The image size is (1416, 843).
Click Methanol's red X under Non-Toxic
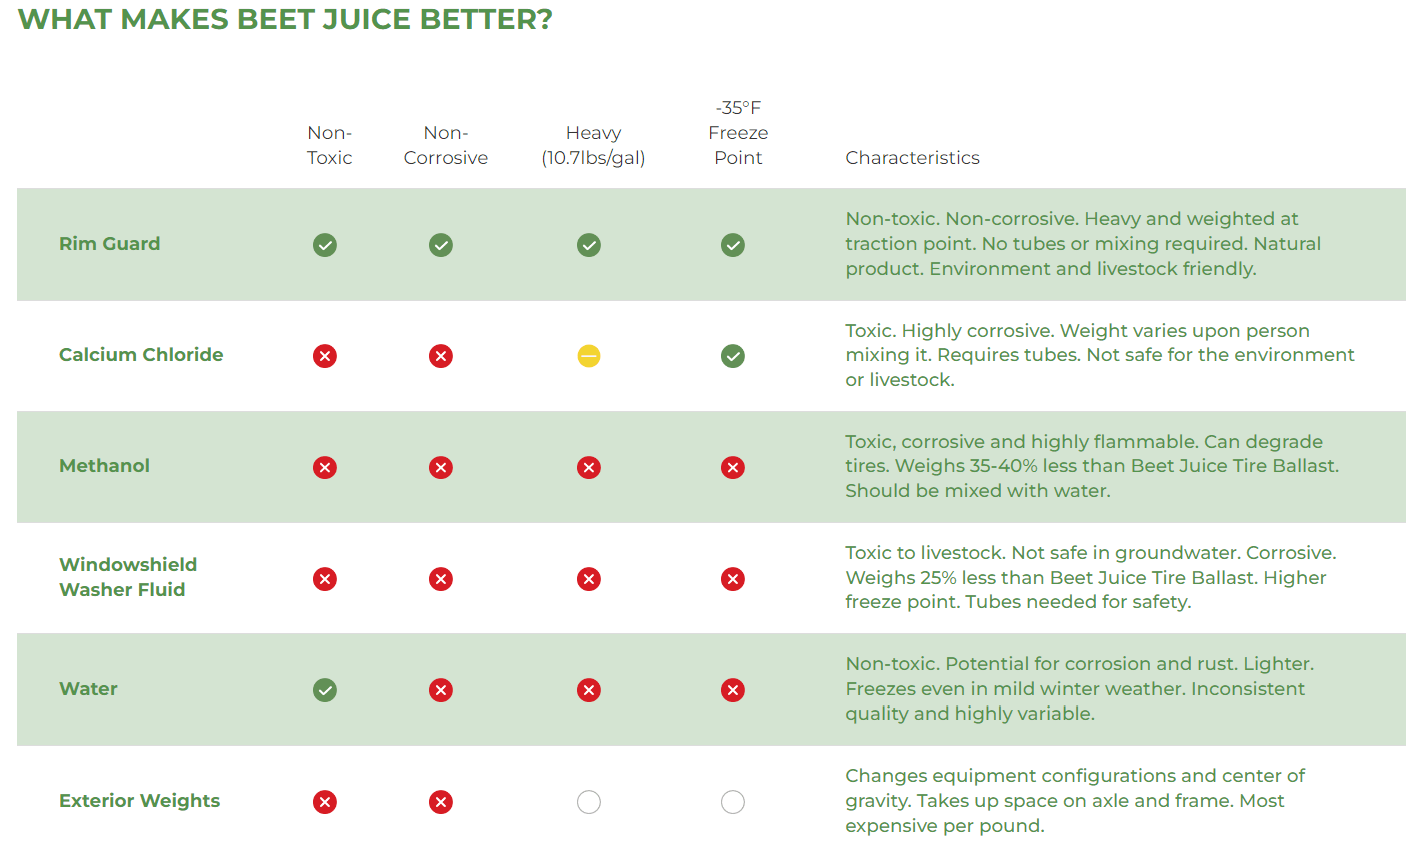tap(325, 468)
